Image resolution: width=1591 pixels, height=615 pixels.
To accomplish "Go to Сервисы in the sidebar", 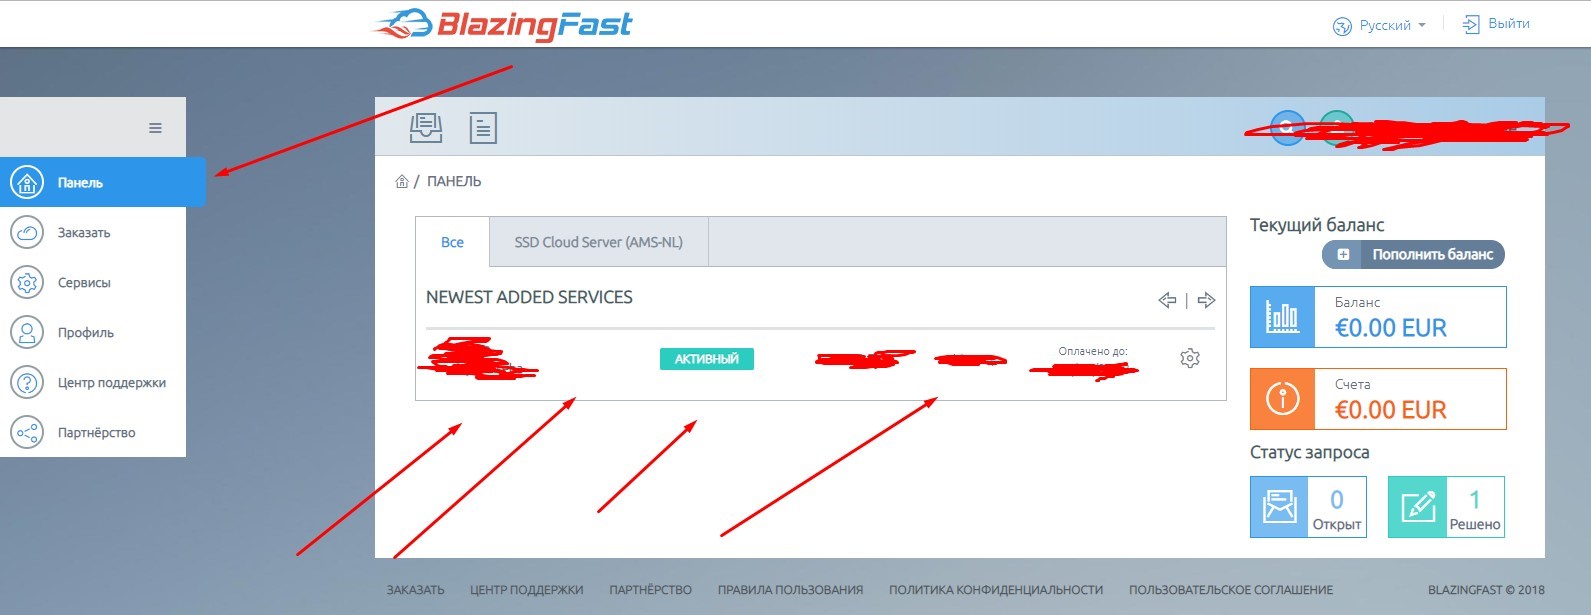I will 84,283.
